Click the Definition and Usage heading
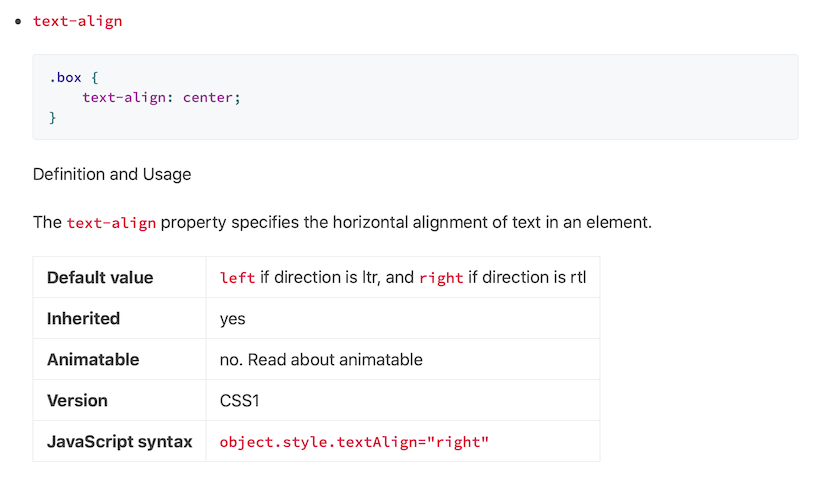This screenshot has width=820, height=479. click(112, 174)
